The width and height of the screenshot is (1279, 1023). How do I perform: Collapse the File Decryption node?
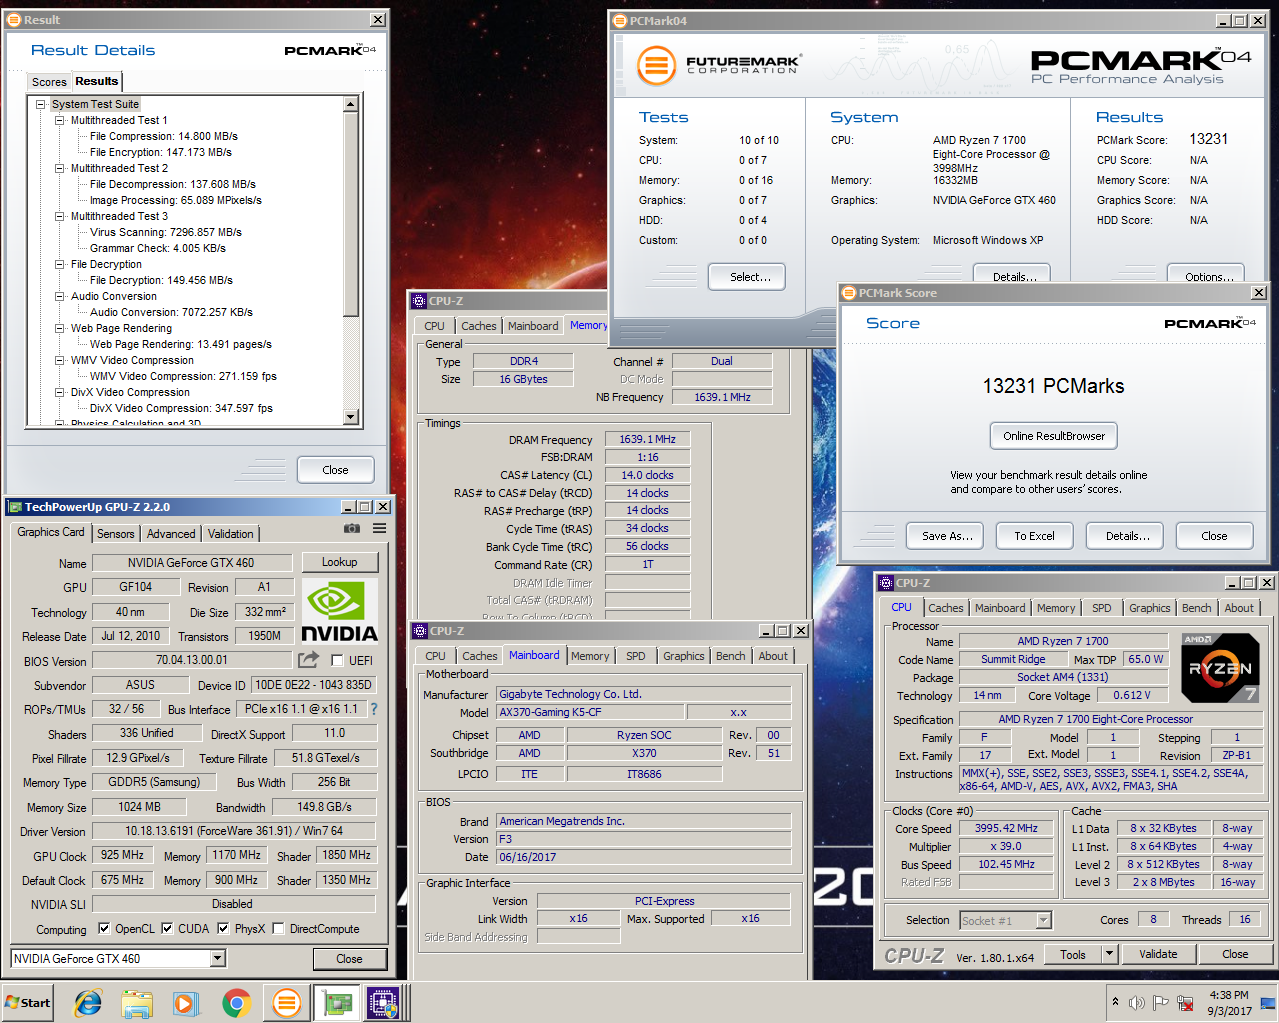pyautogui.click(x=59, y=264)
